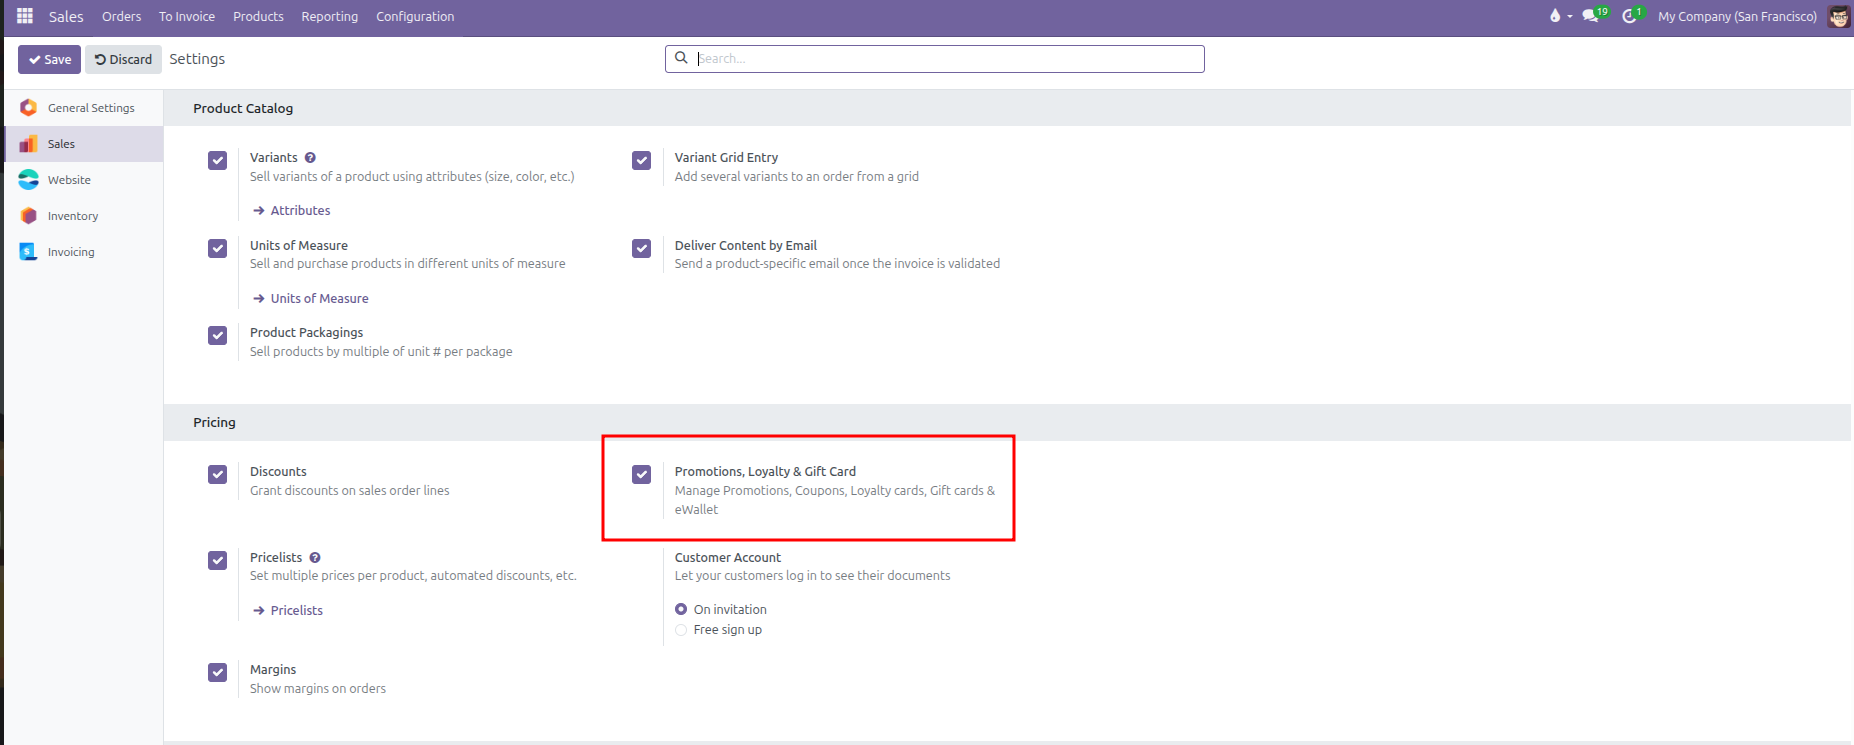Open the apps grid menu icon
Screen dimensions: 1854x745
(25, 16)
